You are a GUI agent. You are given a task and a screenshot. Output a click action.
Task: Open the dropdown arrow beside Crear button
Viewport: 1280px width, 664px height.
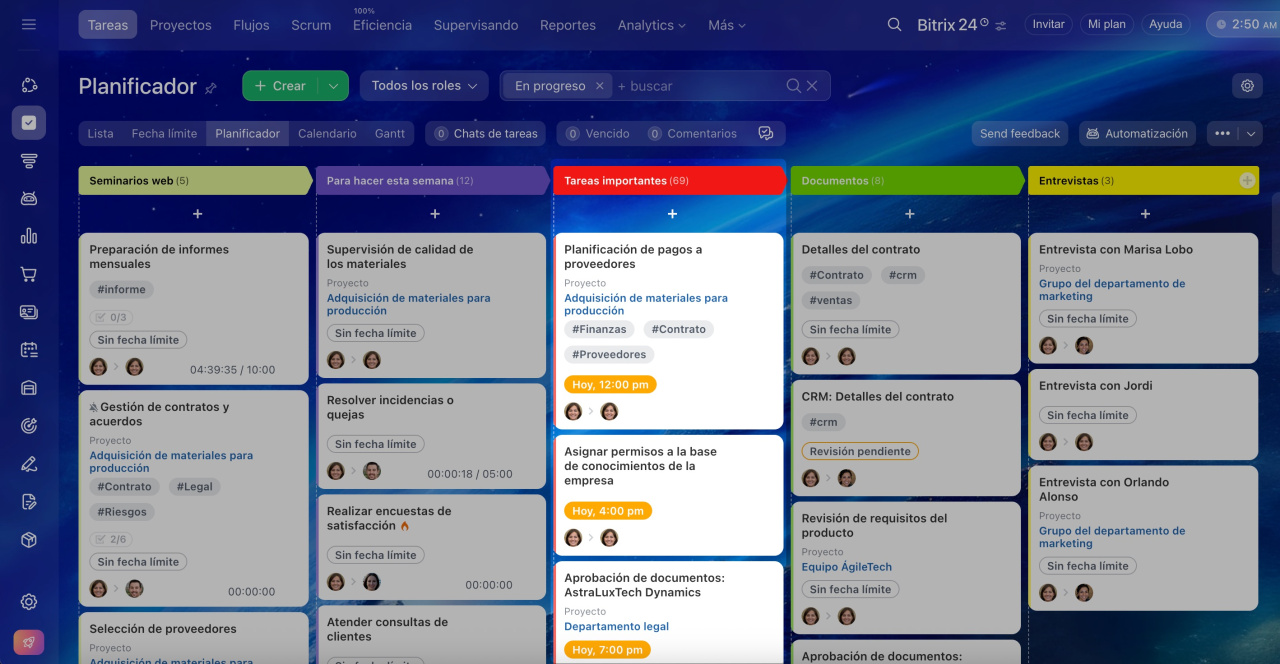(333, 86)
